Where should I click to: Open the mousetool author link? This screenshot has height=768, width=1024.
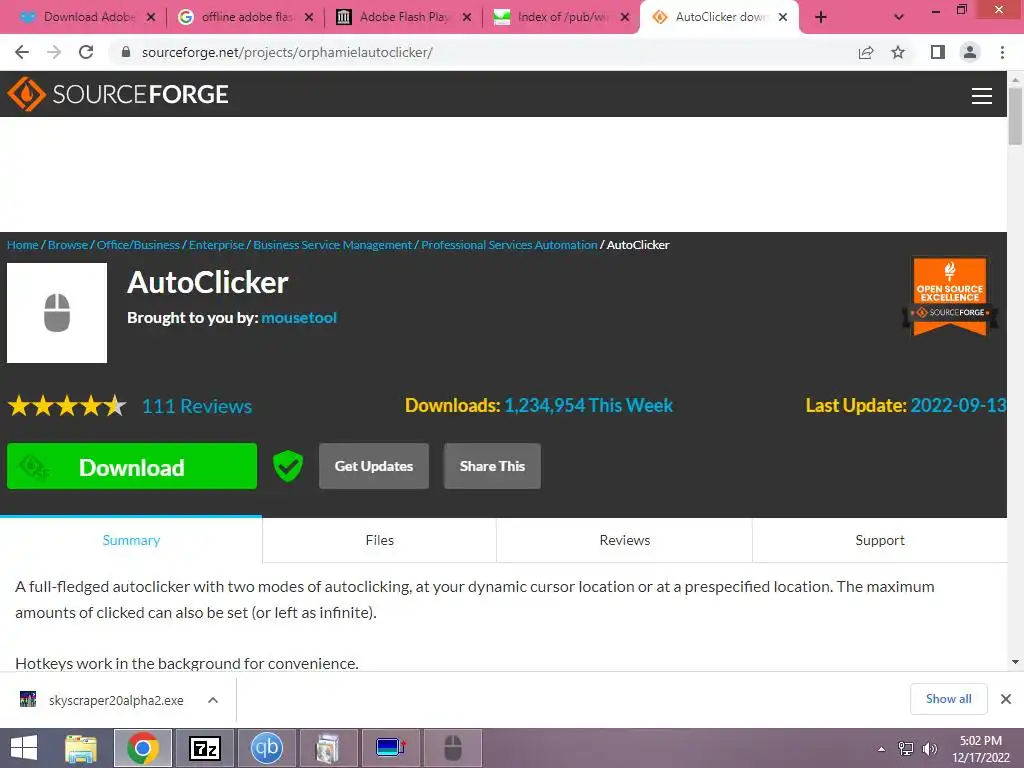(x=299, y=317)
